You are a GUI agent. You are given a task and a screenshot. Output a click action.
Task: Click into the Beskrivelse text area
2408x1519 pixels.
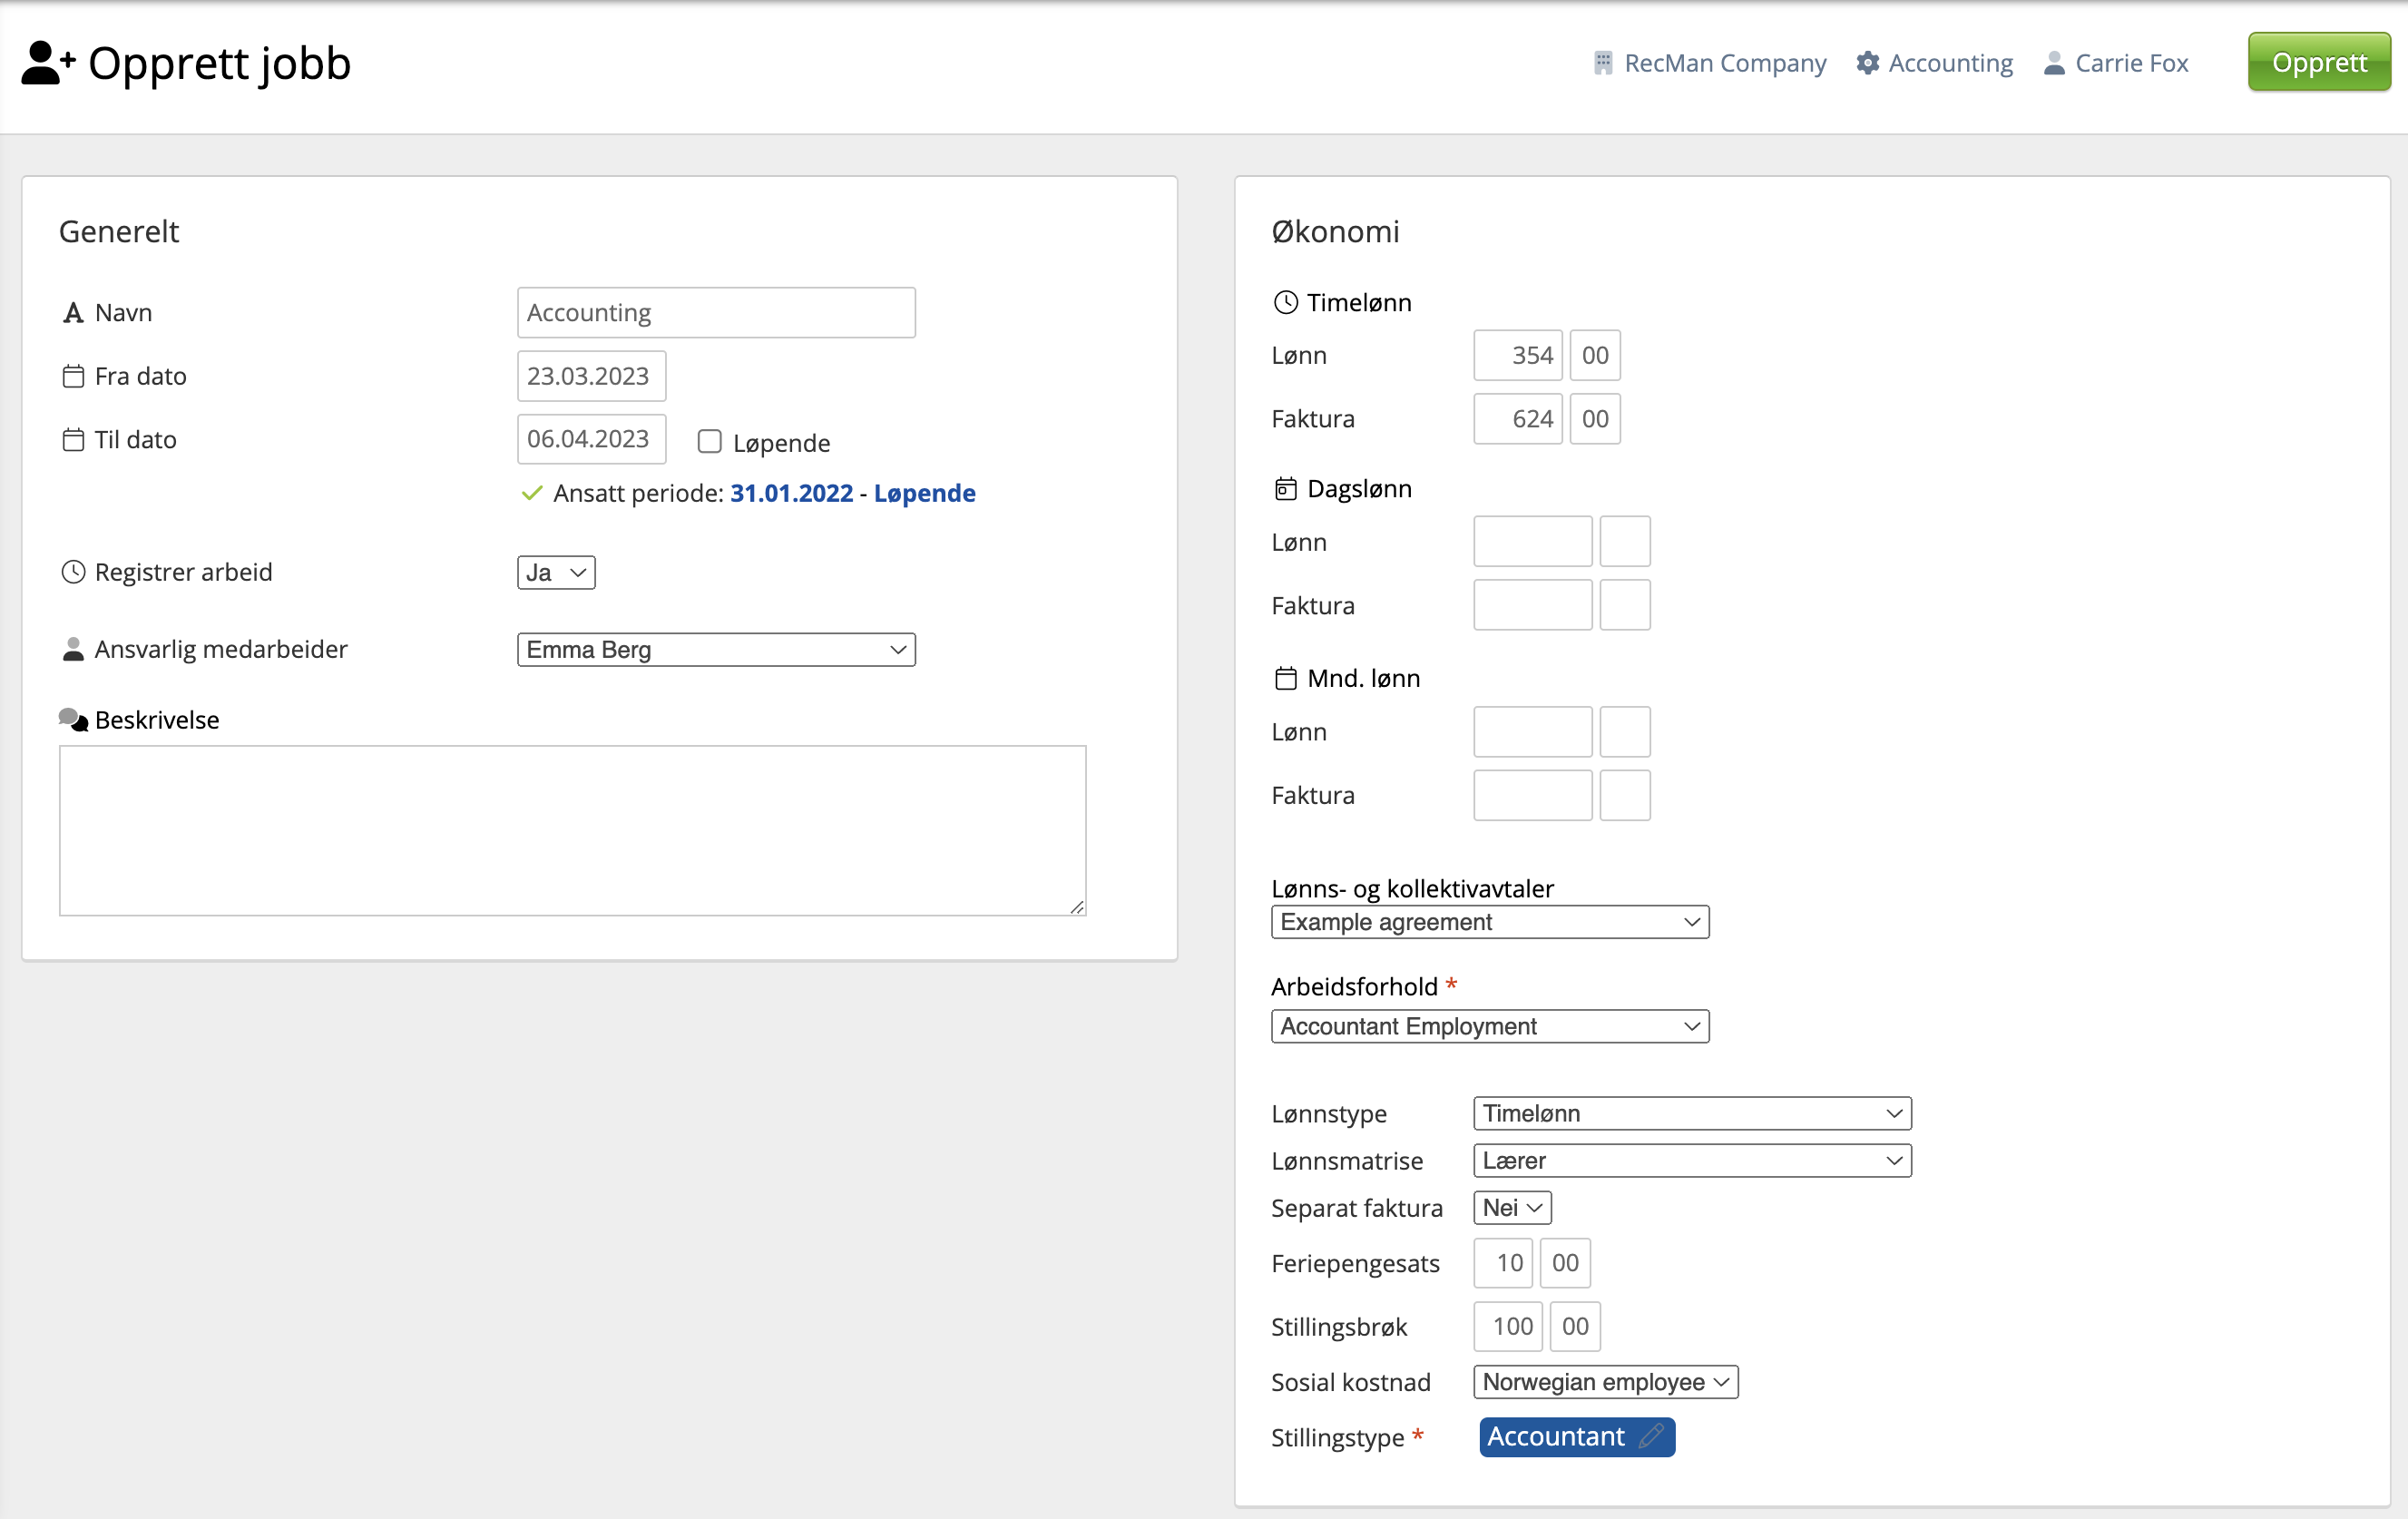pos(572,829)
